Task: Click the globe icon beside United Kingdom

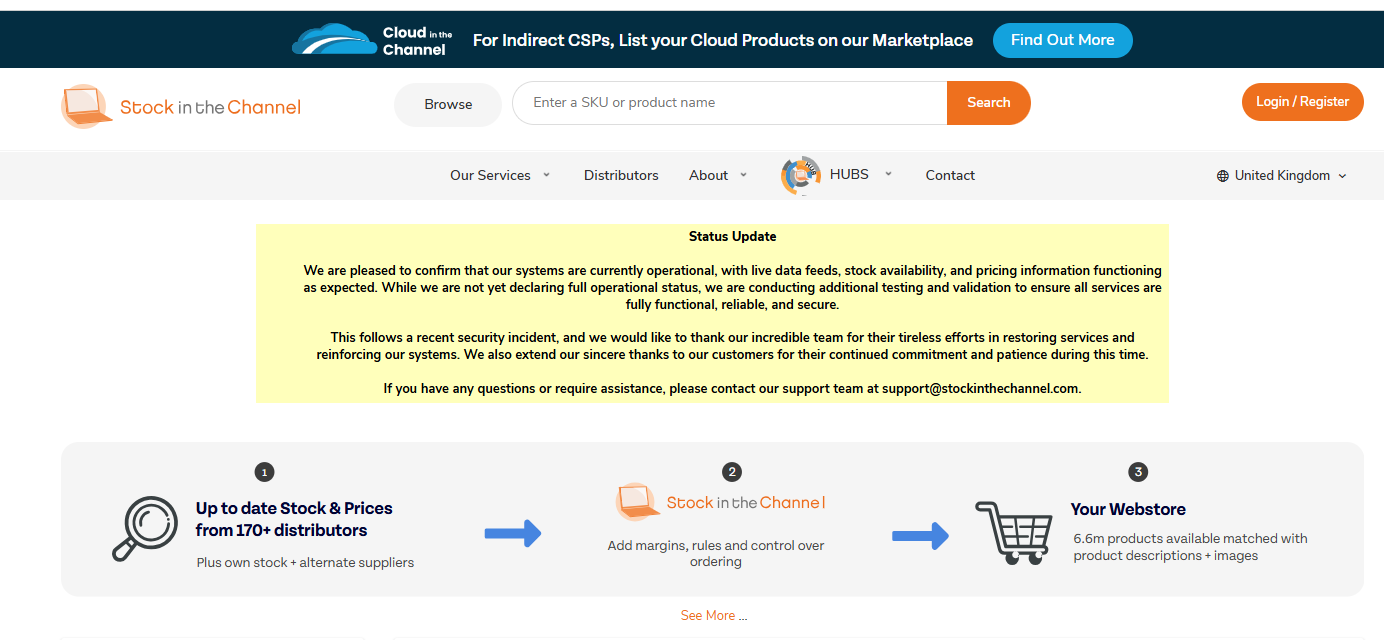Action: [x=1222, y=176]
